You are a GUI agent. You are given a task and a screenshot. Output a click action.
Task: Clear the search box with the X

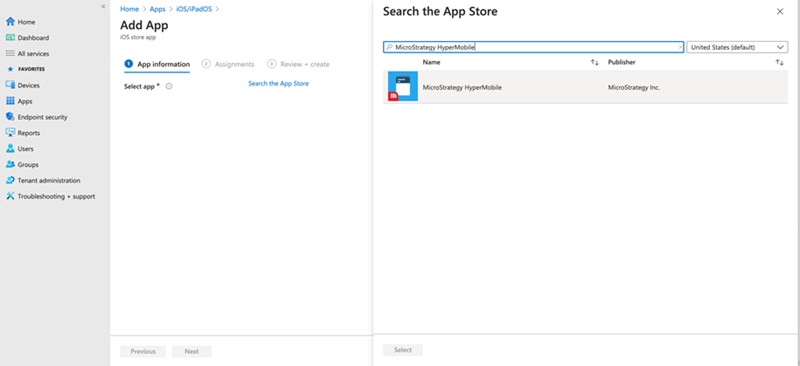pos(680,47)
